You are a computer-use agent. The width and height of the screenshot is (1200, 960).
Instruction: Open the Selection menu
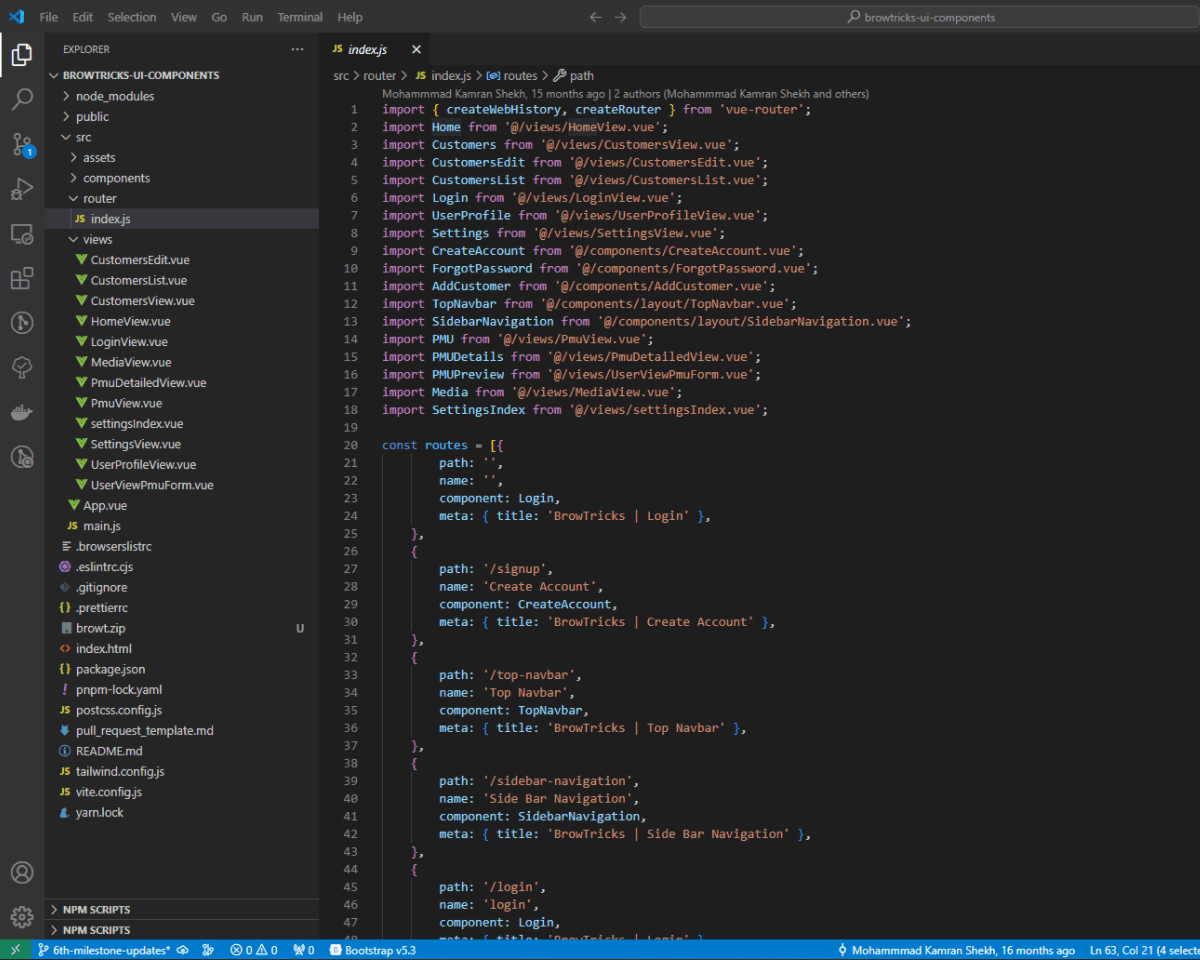(x=132, y=17)
